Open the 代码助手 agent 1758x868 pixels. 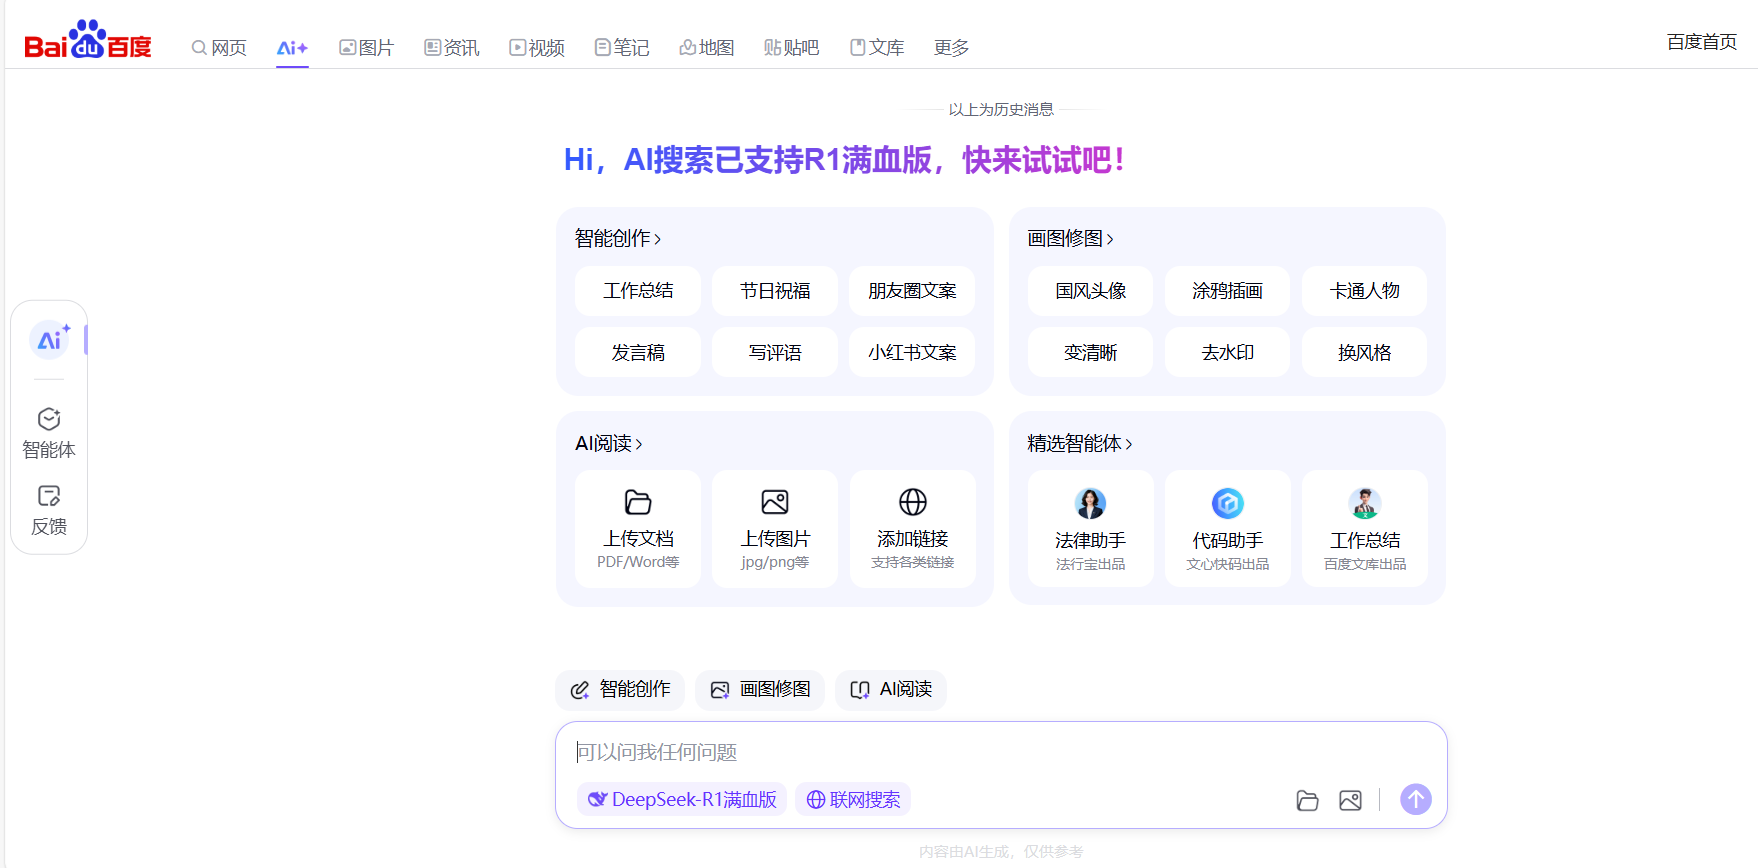click(1228, 529)
